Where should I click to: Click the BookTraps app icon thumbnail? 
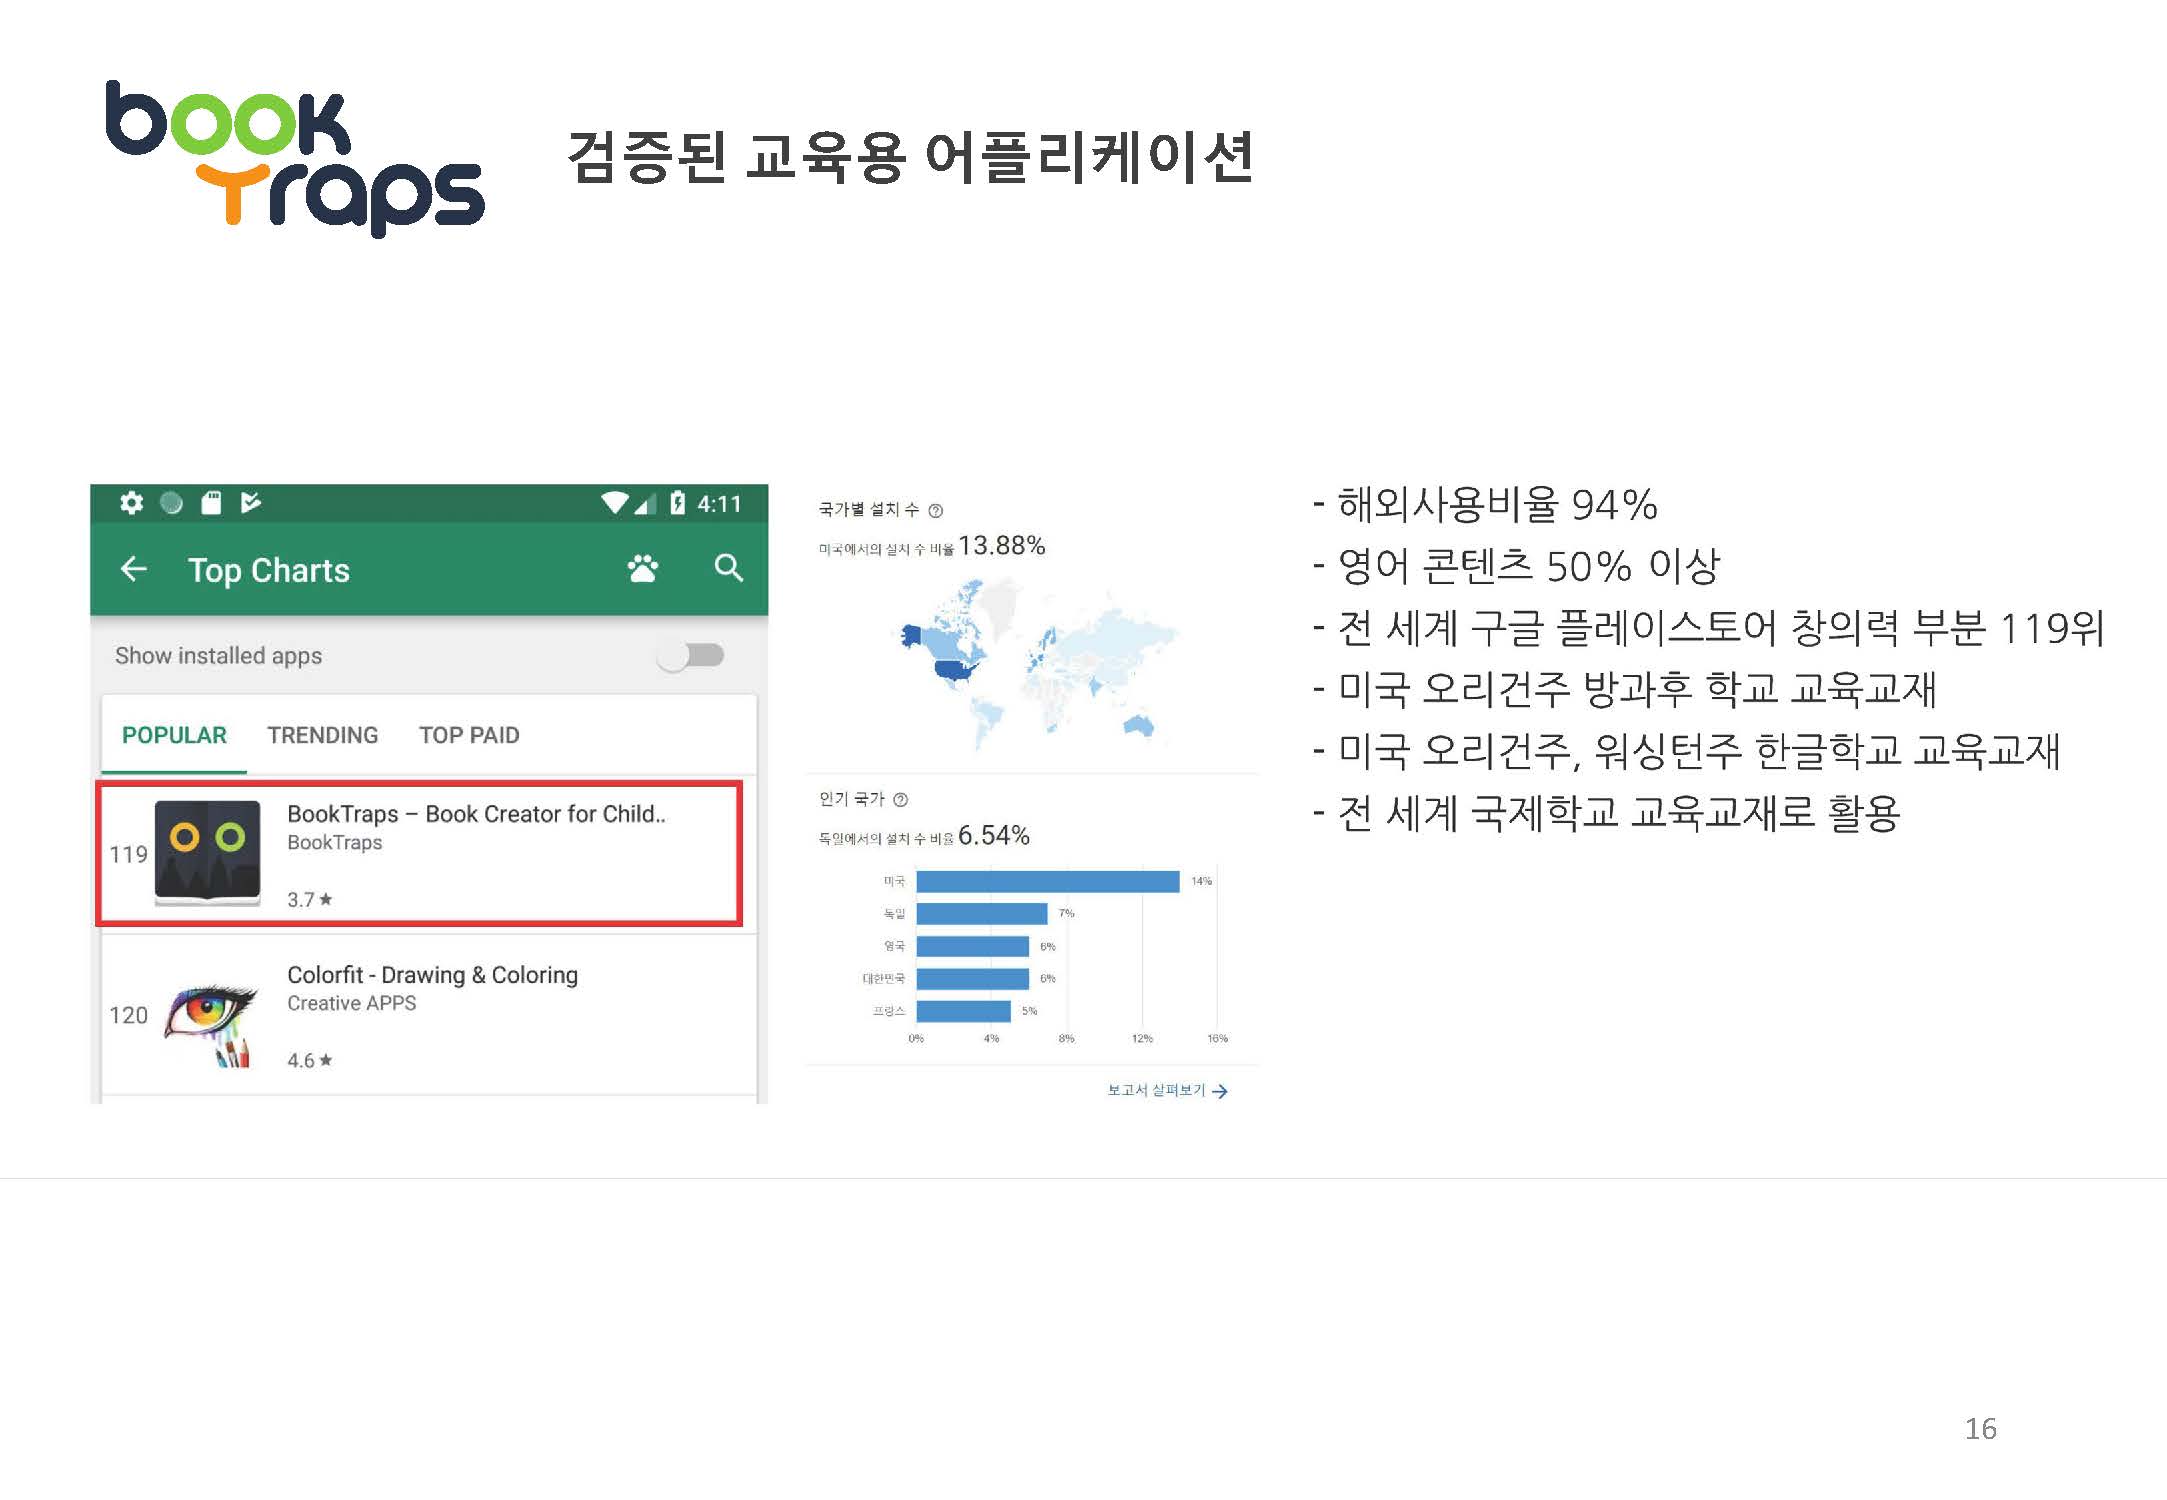(208, 853)
